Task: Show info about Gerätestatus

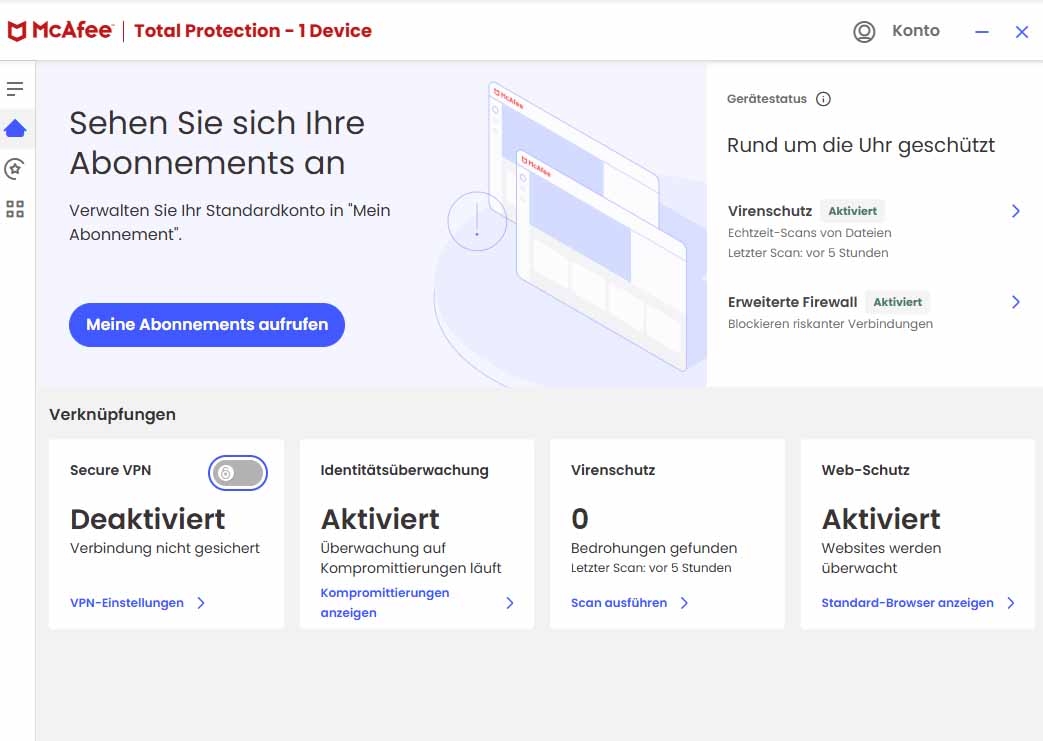Action: [823, 99]
